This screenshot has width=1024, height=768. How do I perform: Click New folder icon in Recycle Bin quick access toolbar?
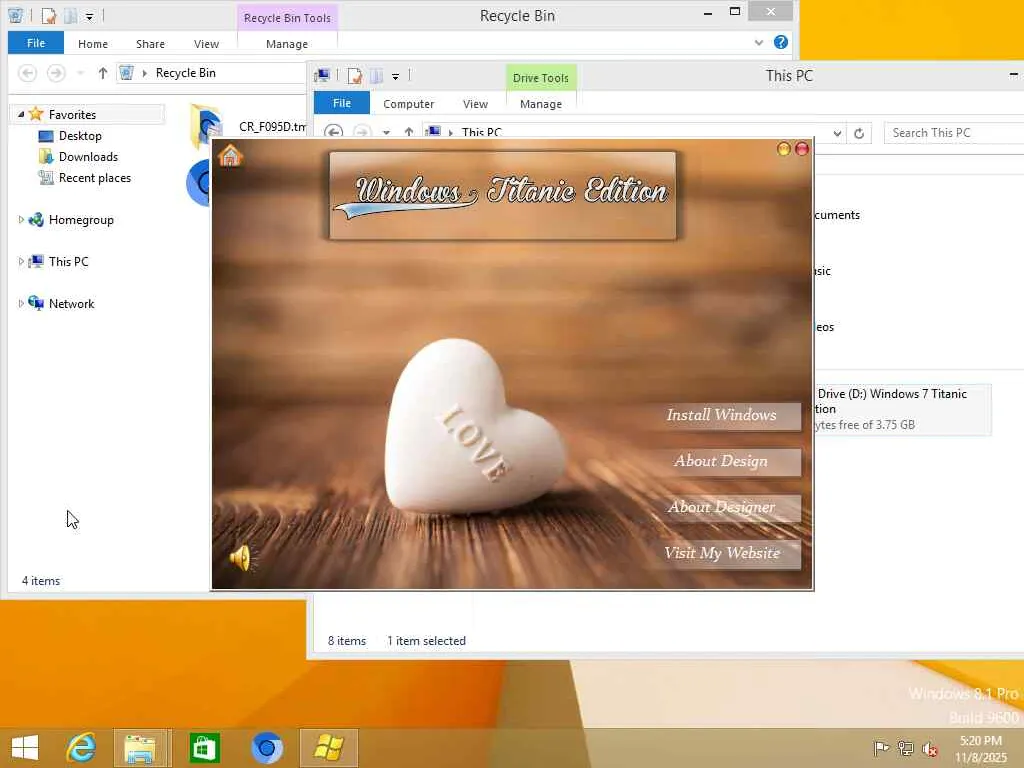71,16
